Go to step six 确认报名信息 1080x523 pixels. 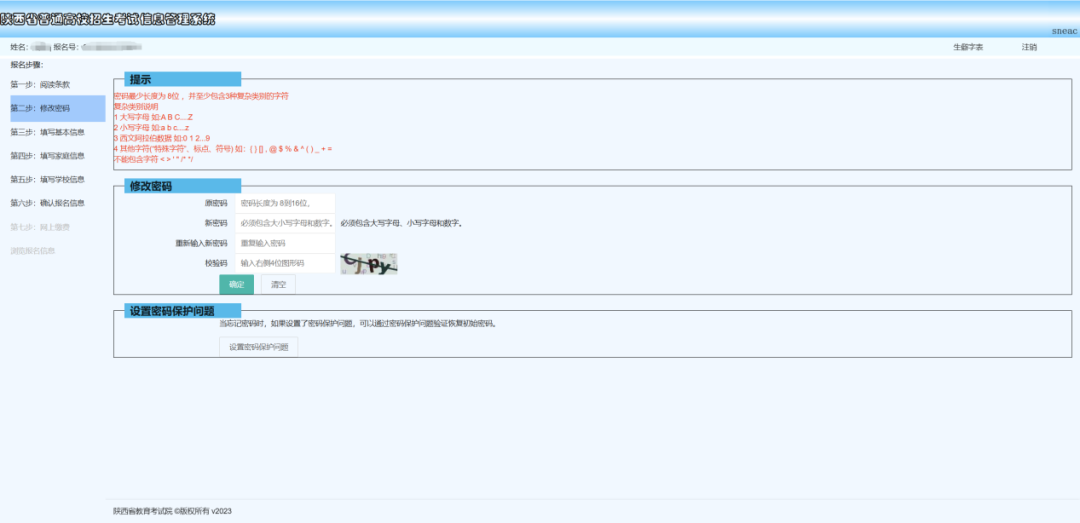[47, 203]
